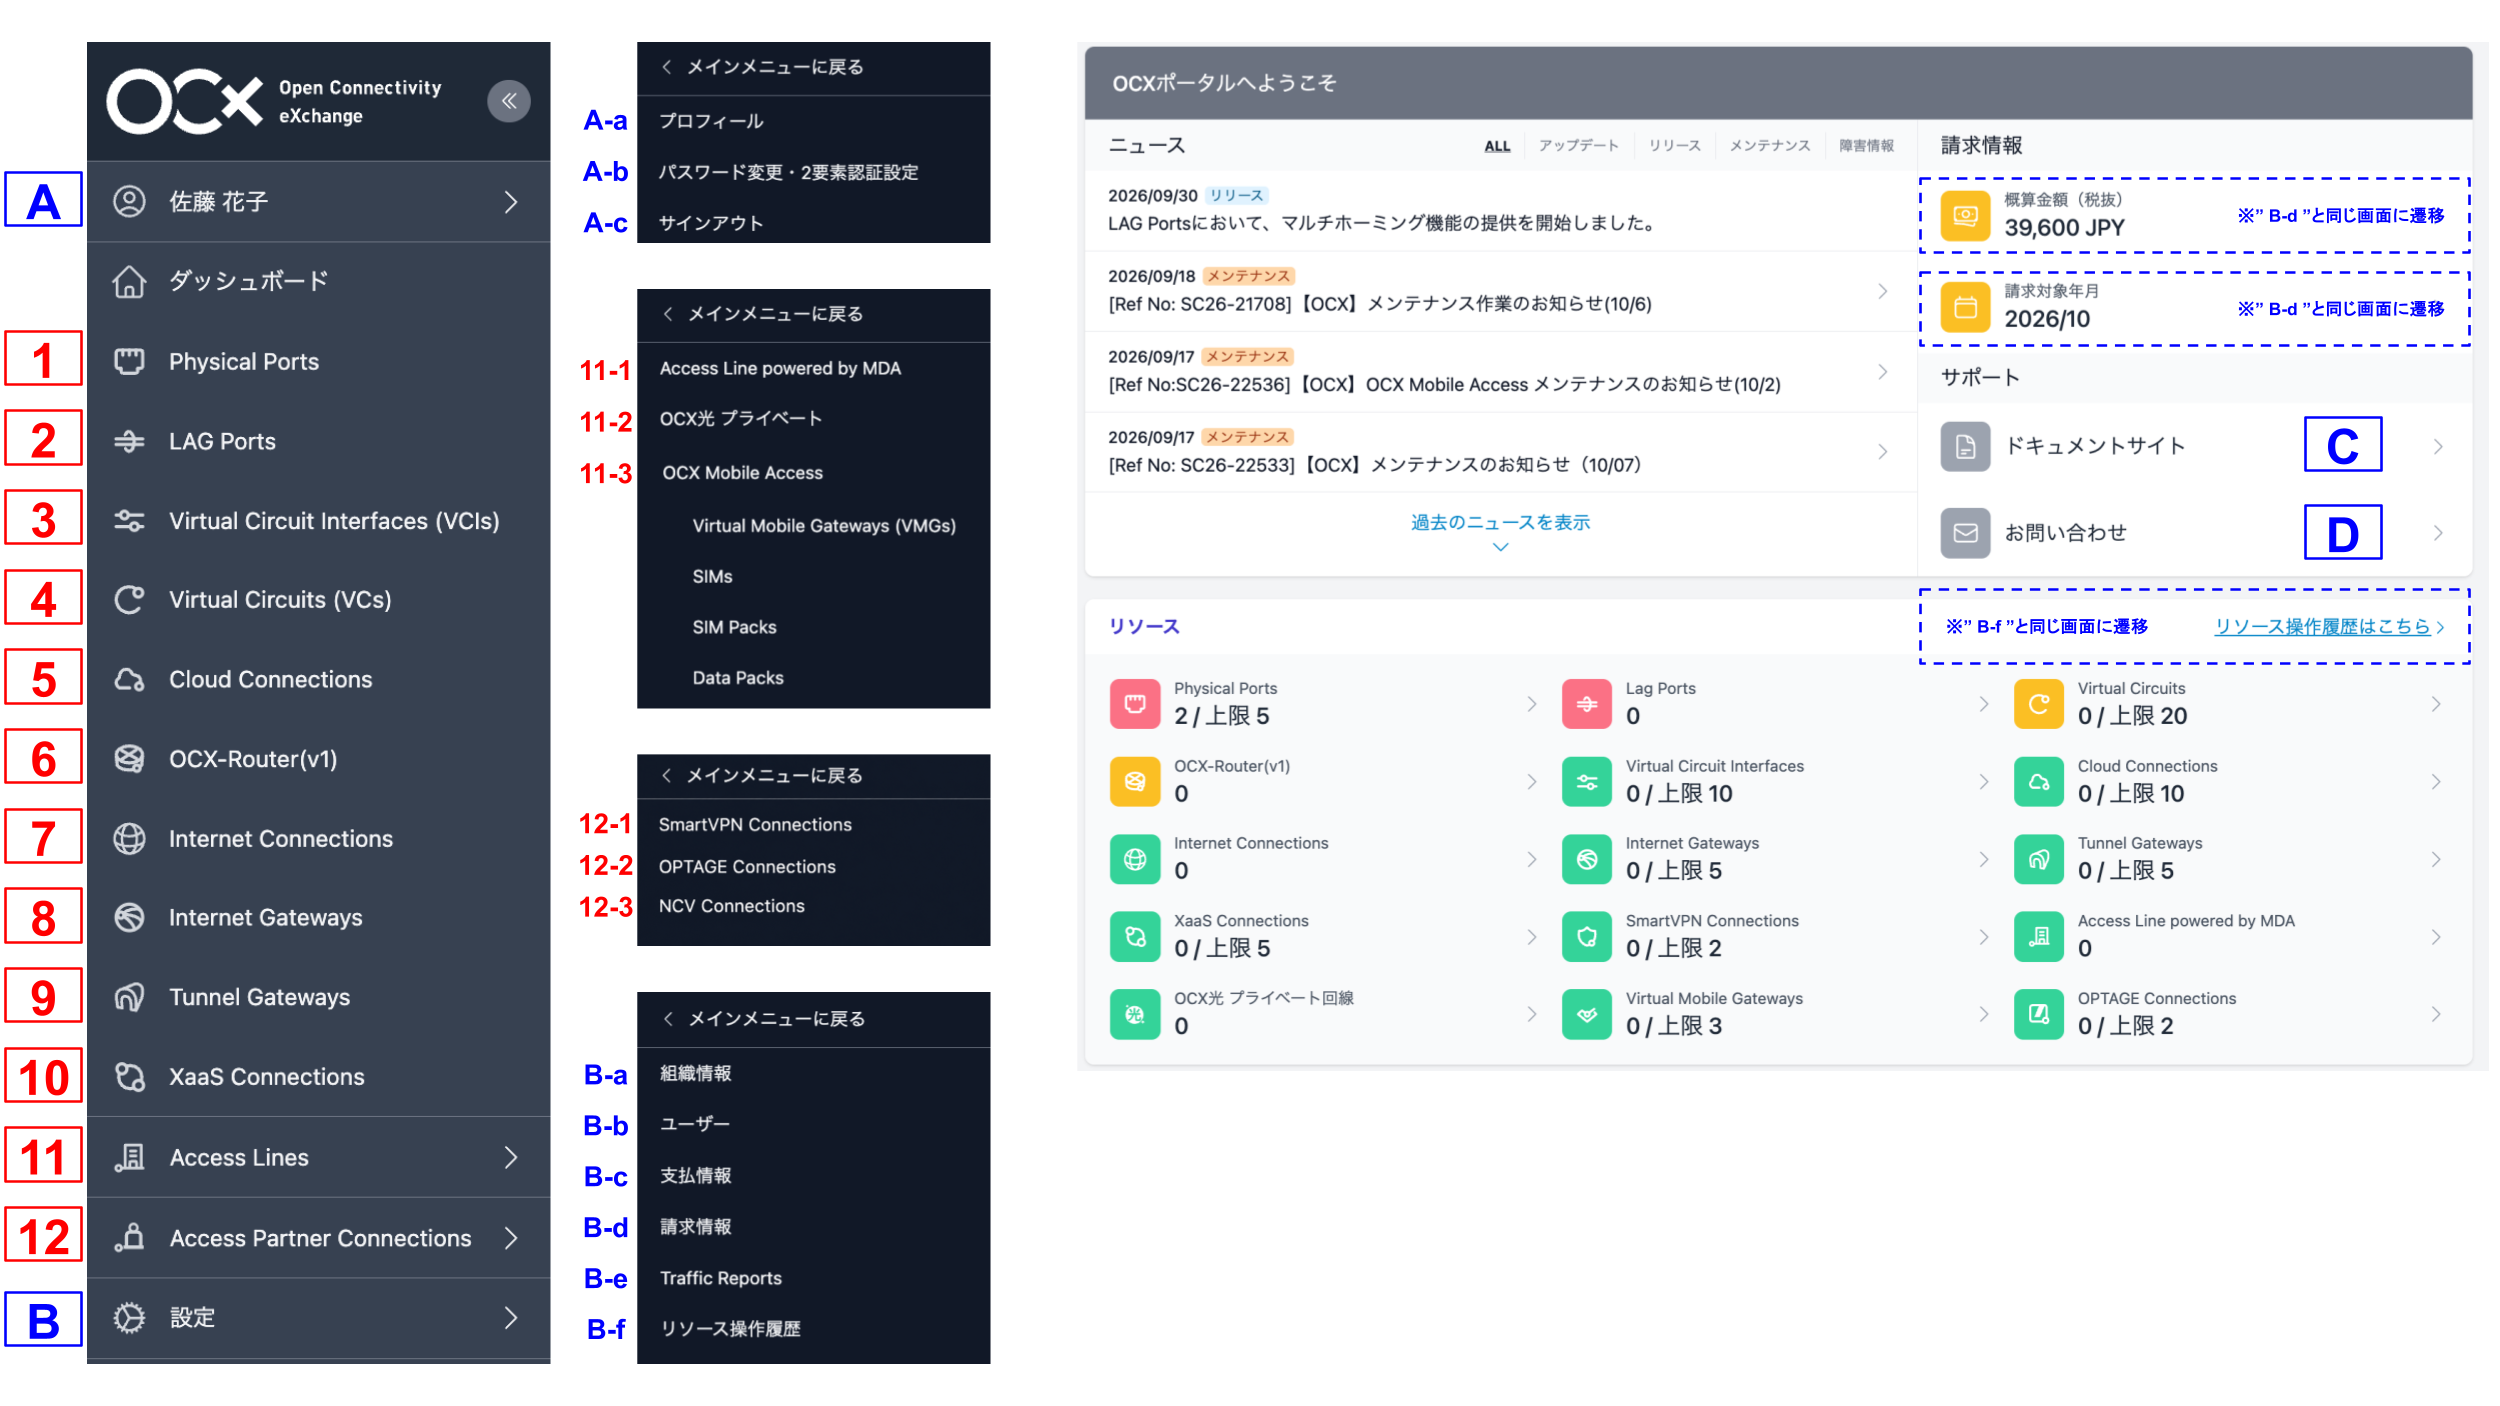The image size is (2500, 1406).
Task: Open the Virtual Circuits resource card icon
Action: (x=2039, y=704)
